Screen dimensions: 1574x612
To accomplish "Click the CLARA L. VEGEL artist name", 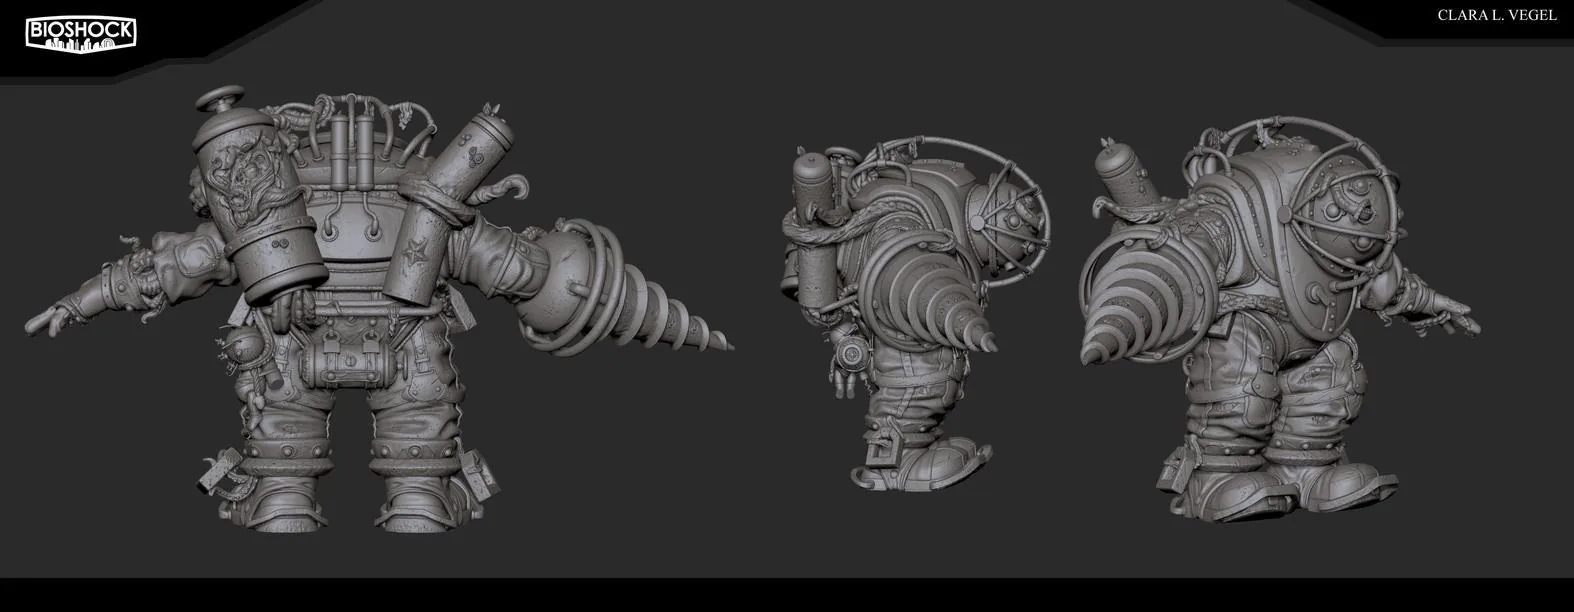I will click(1496, 16).
